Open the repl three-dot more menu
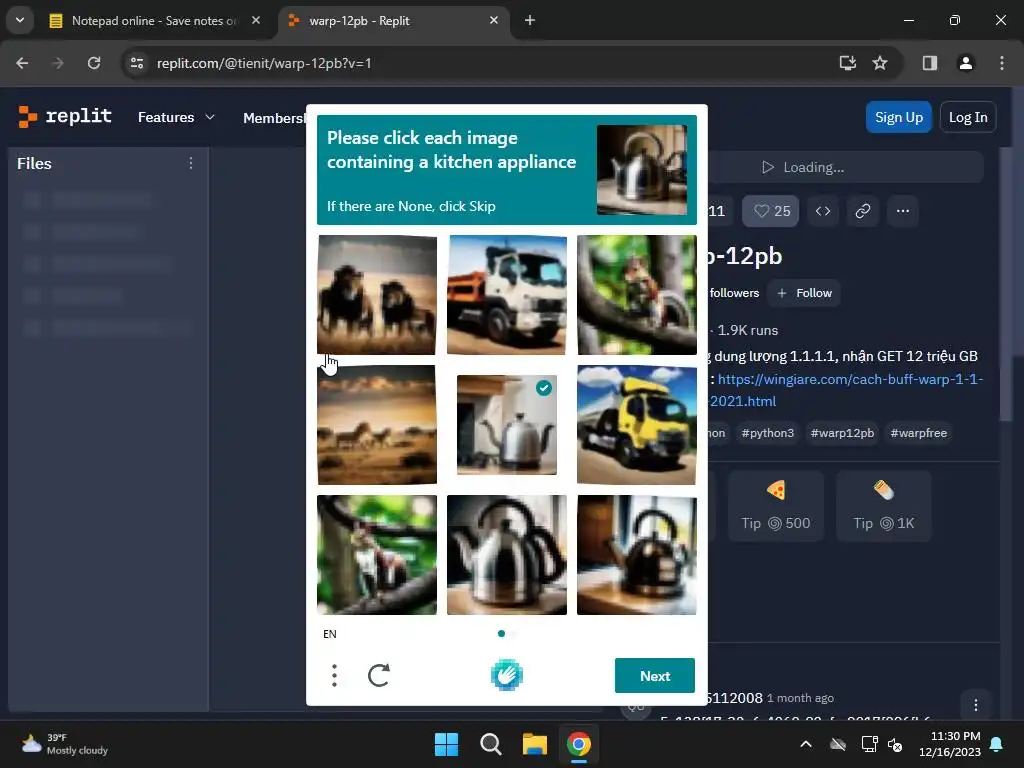The width and height of the screenshot is (1024, 768). pyautogui.click(x=903, y=211)
